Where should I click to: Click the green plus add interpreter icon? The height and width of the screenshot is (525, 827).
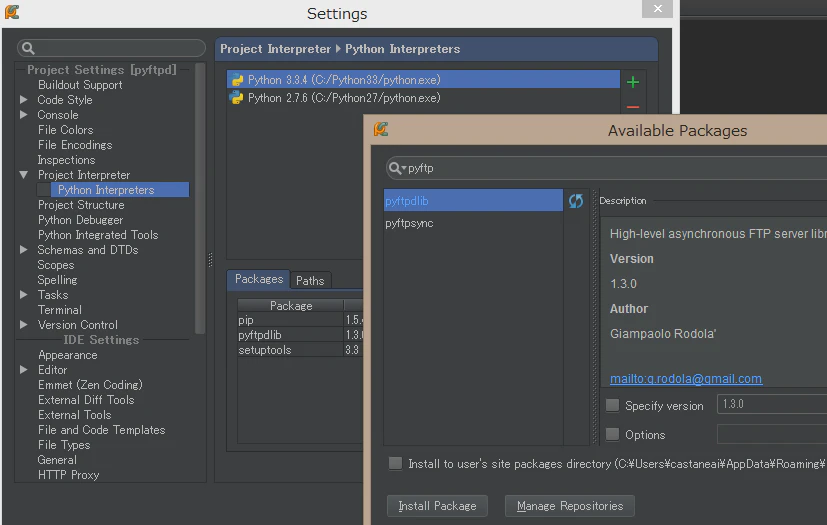click(x=633, y=82)
